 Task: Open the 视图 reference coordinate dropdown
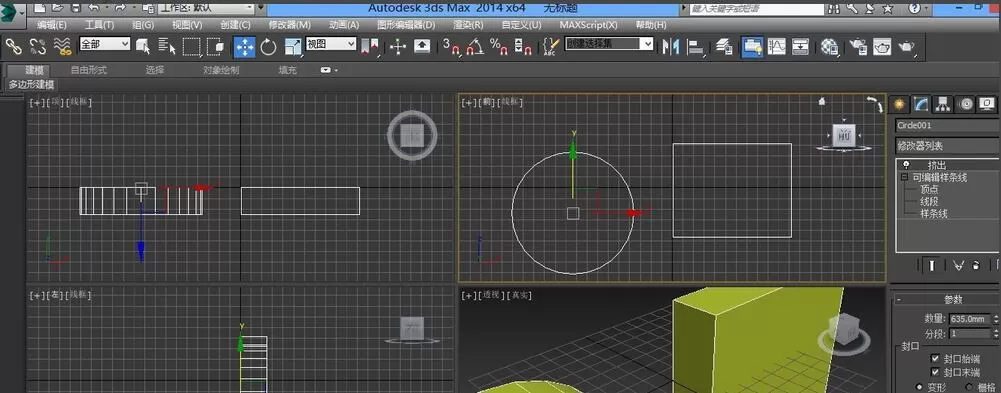coord(331,44)
